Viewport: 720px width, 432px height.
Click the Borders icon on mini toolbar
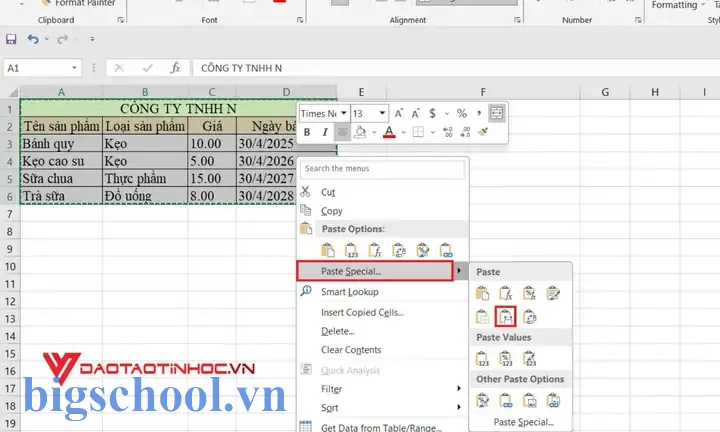tap(418, 132)
